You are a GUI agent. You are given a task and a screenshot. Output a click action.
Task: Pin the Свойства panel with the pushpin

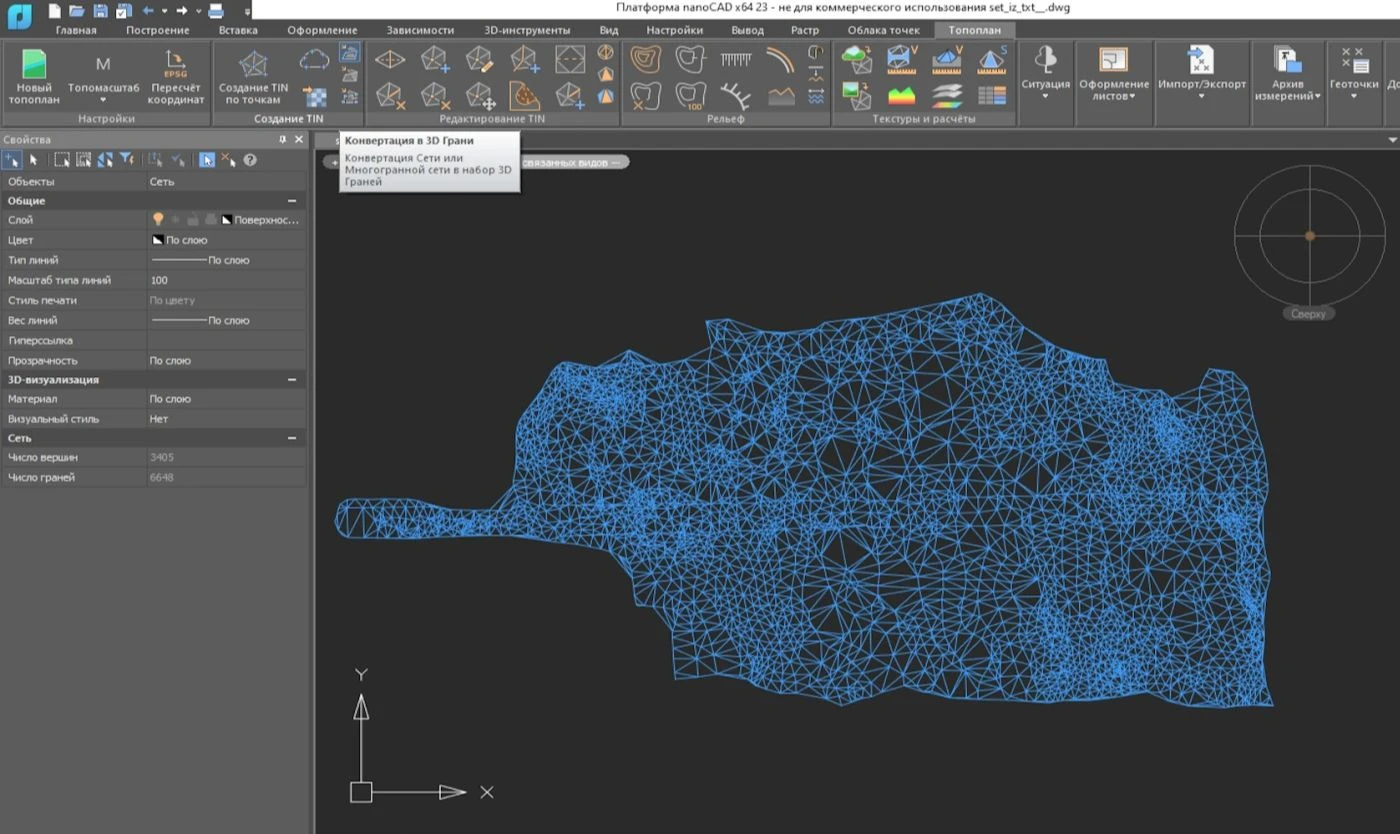pyautogui.click(x=282, y=140)
